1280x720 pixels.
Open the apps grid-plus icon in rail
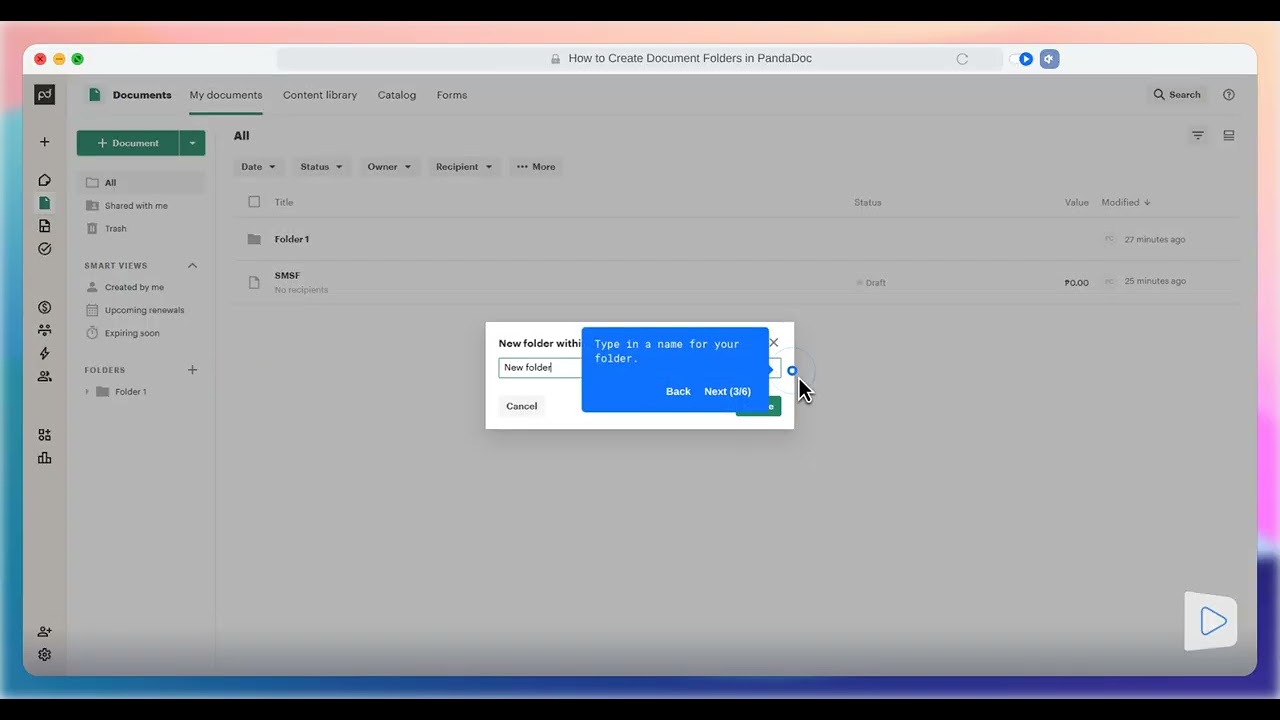click(x=45, y=435)
